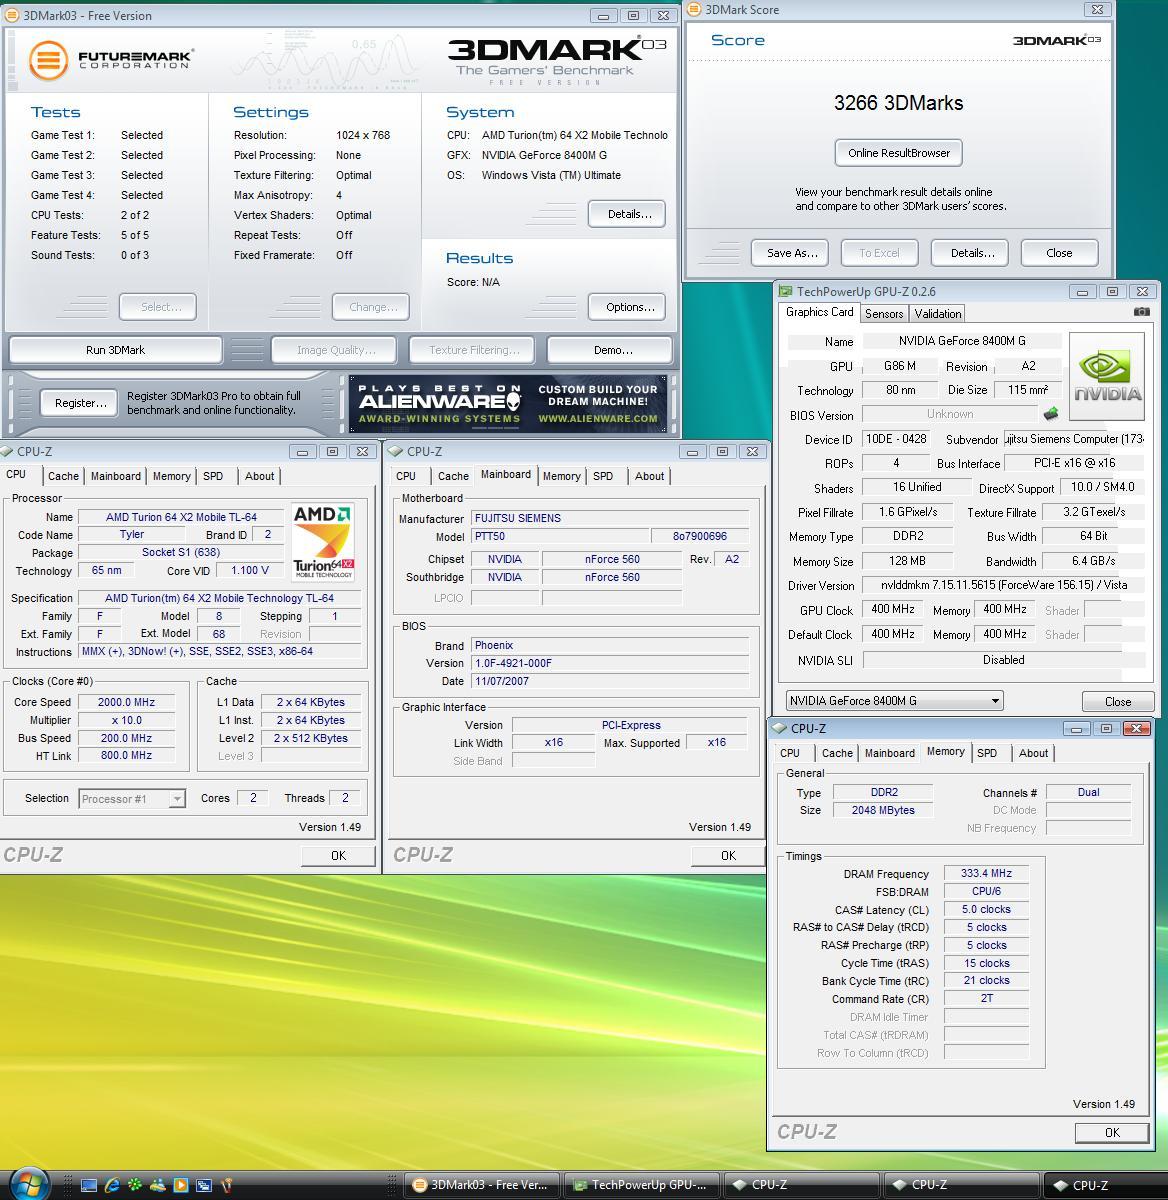The height and width of the screenshot is (1200, 1168).
Task: Click the Switch between windows icon
Action: point(204,1185)
